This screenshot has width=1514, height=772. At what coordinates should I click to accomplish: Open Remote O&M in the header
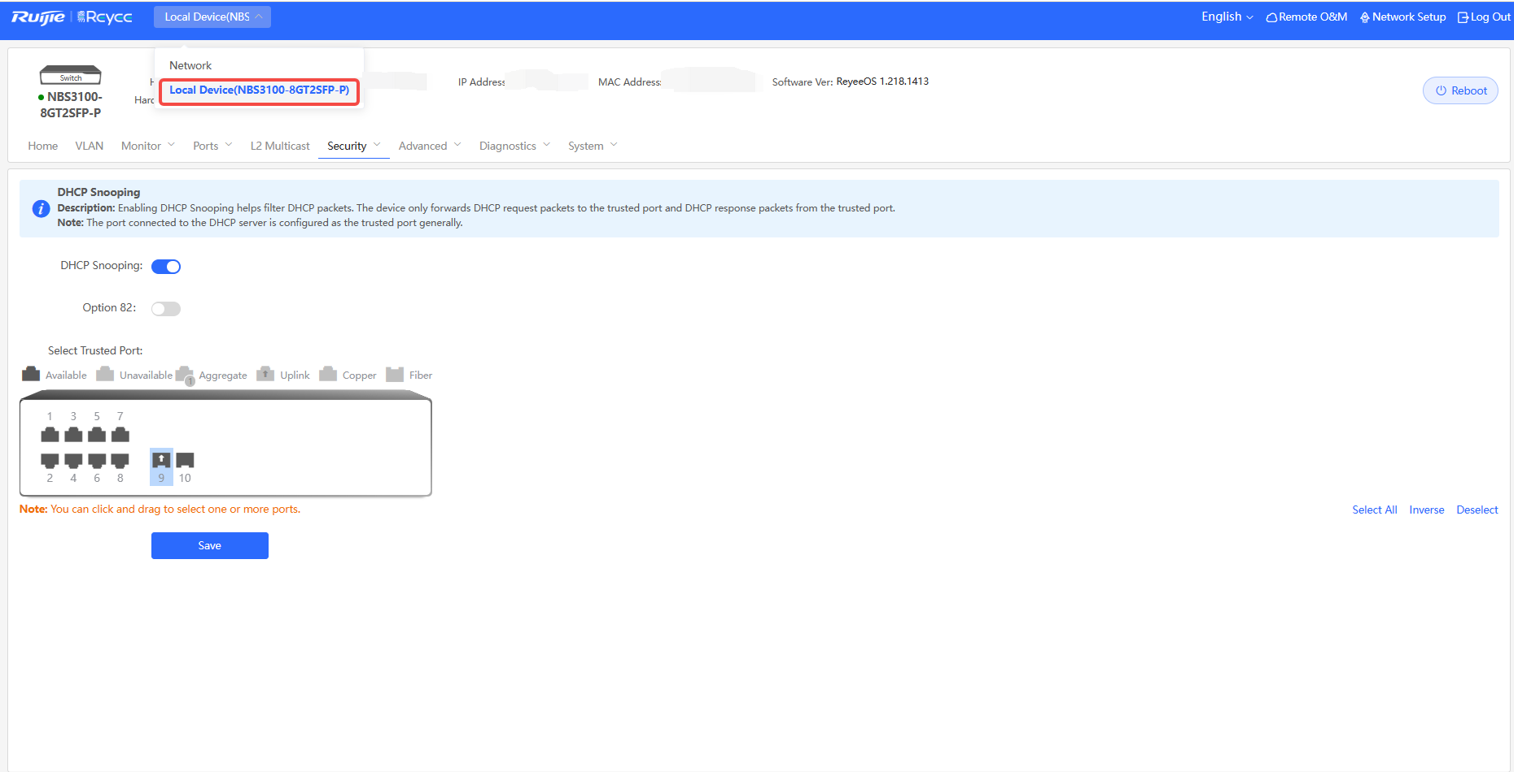1306,17
